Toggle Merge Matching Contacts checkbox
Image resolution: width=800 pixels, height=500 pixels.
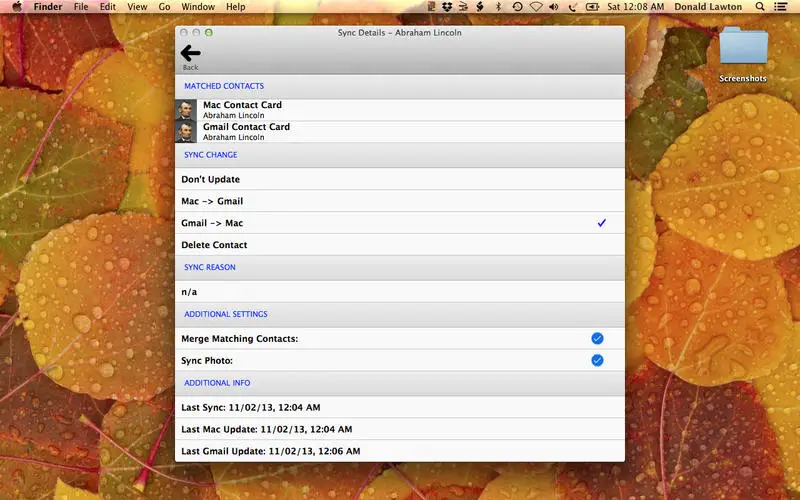pyautogui.click(x=597, y=338)
